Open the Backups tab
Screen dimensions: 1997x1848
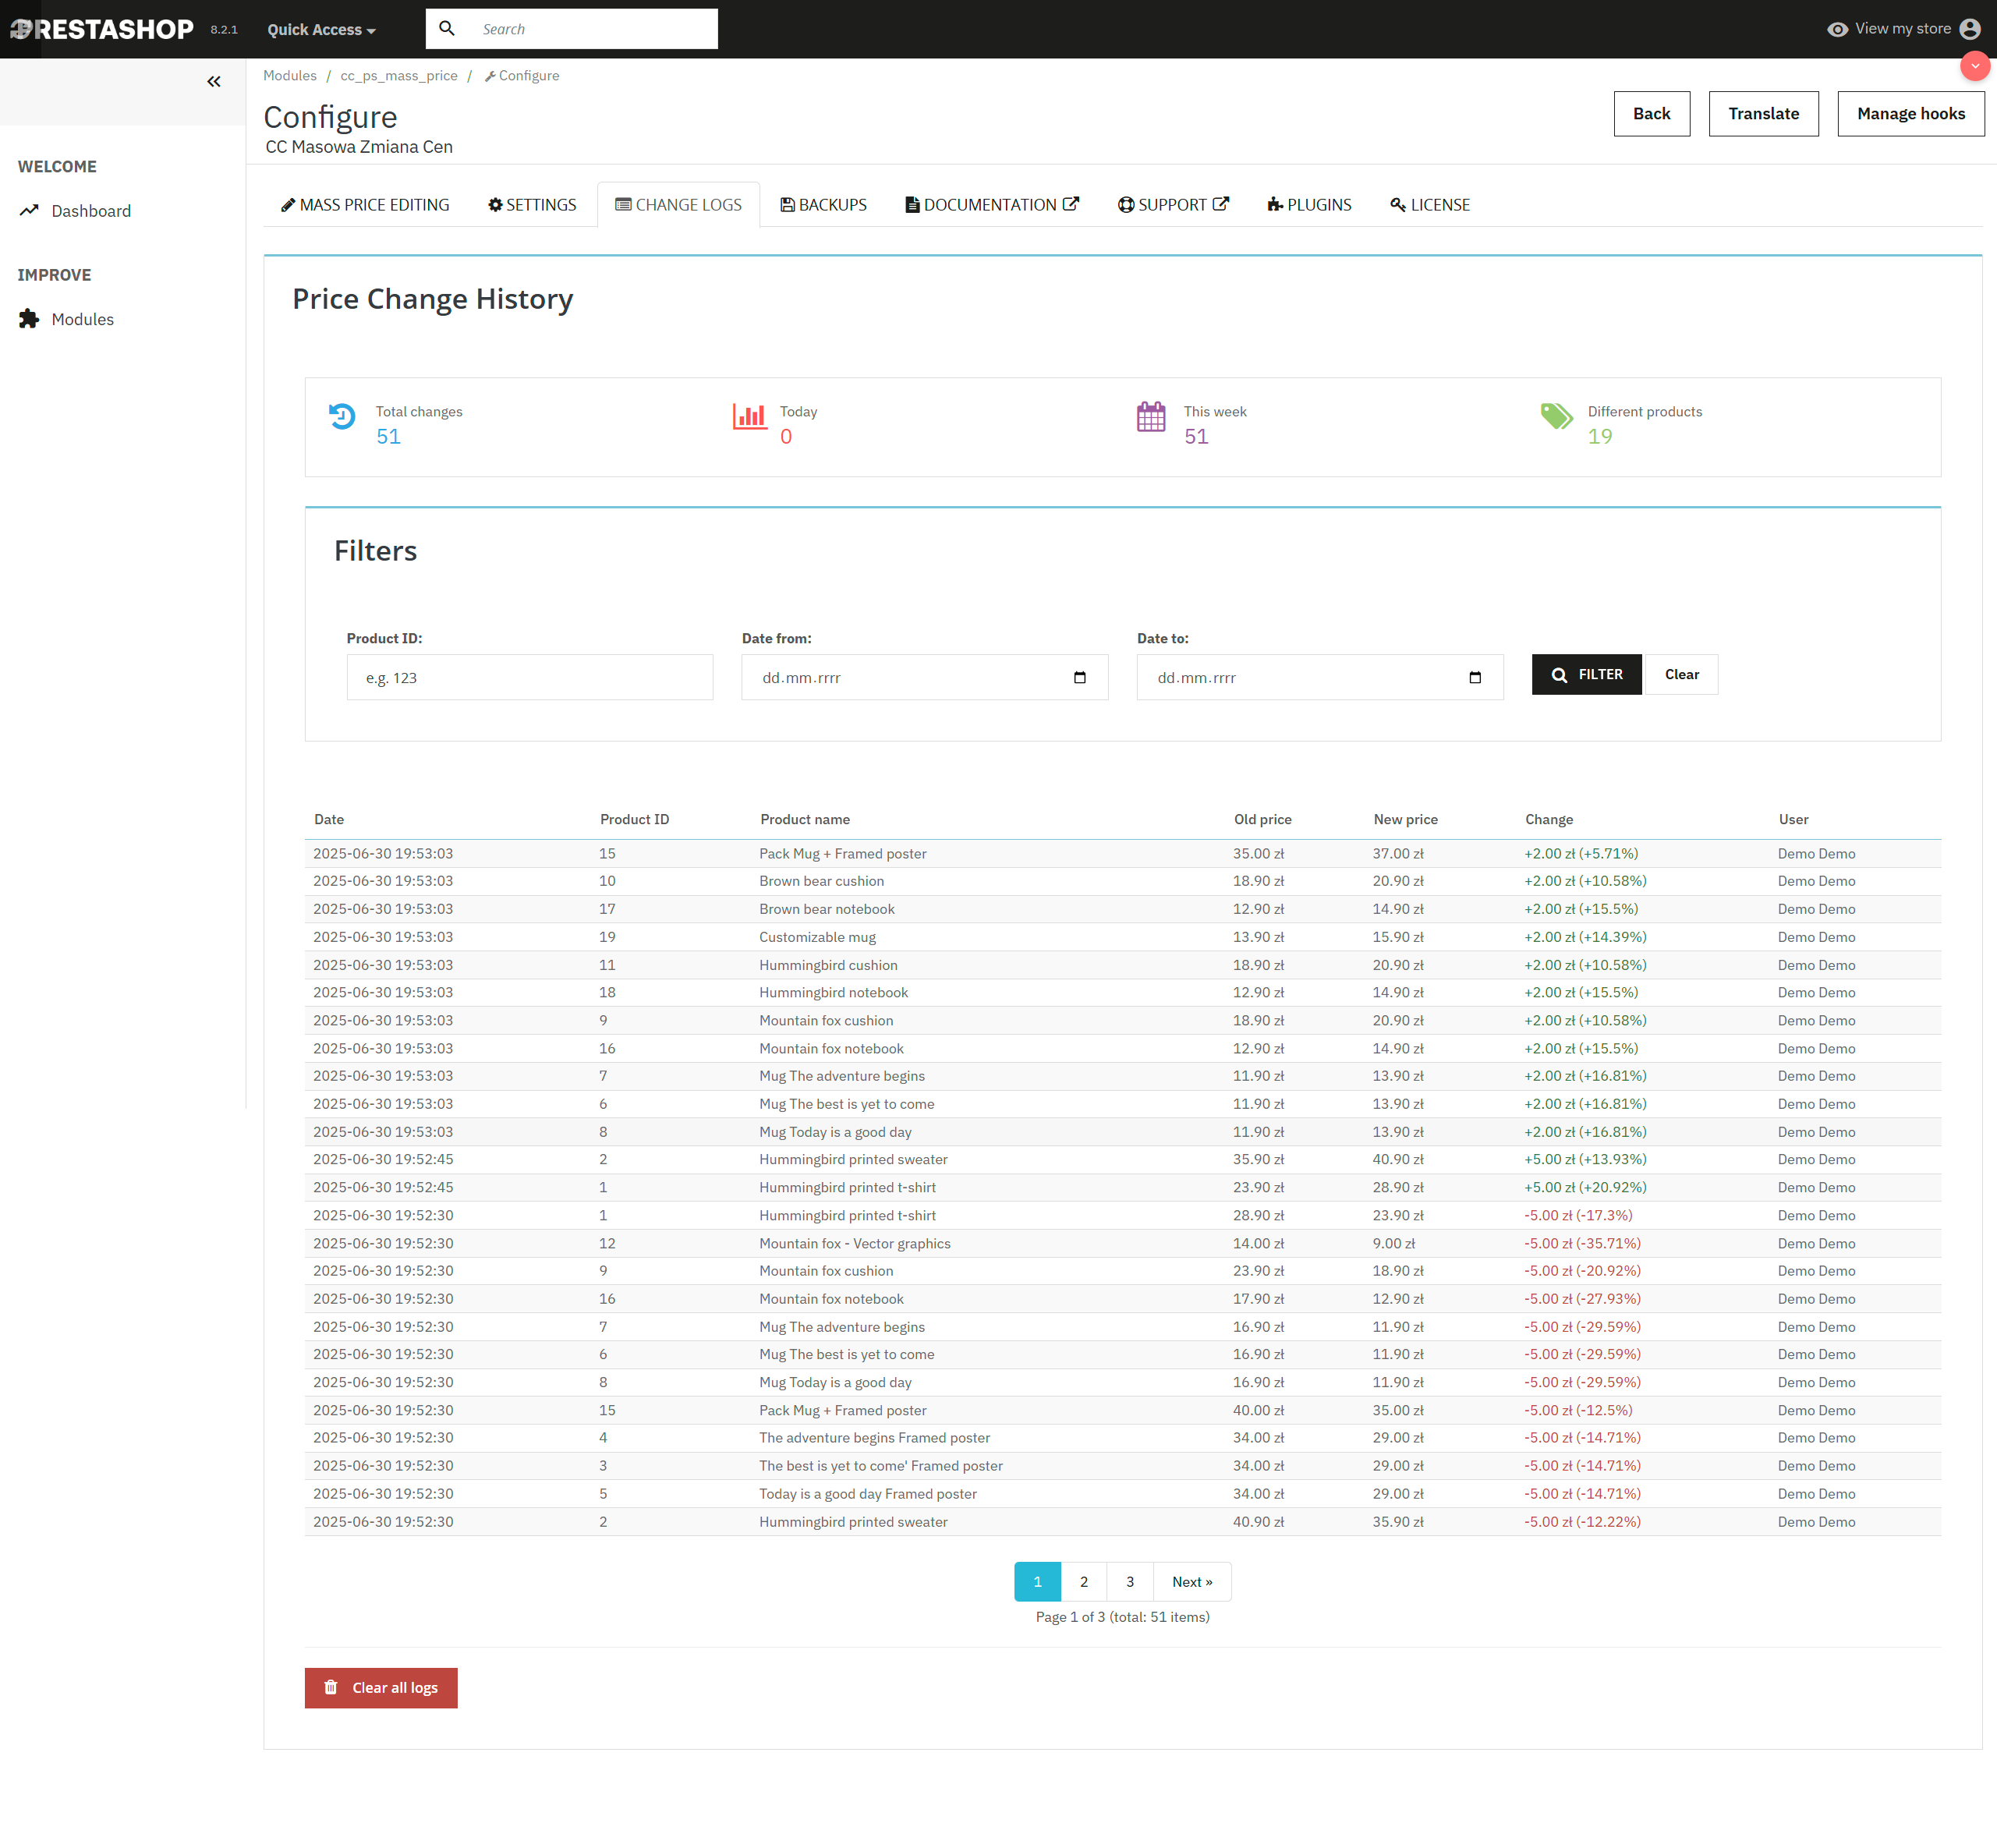pyautogui.click(x=823, y=205)
